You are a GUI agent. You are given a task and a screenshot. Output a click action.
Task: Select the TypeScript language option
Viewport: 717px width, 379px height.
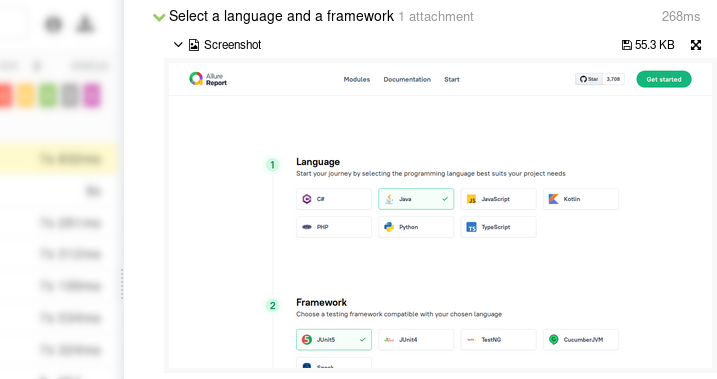tap(498, 227)
